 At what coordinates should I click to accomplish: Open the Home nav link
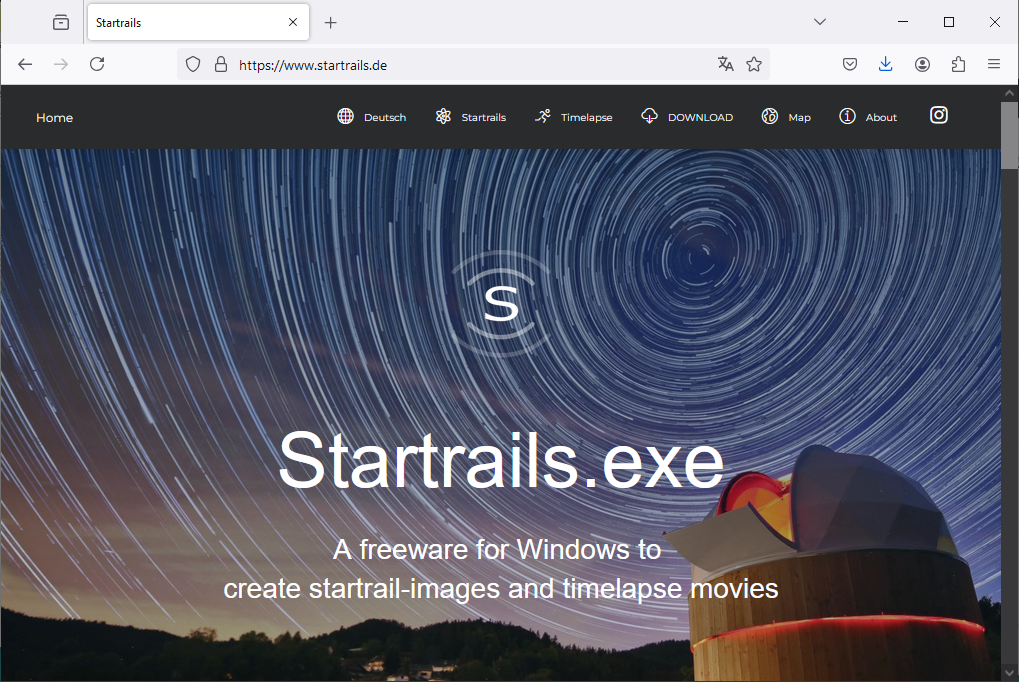pos(55,118)
